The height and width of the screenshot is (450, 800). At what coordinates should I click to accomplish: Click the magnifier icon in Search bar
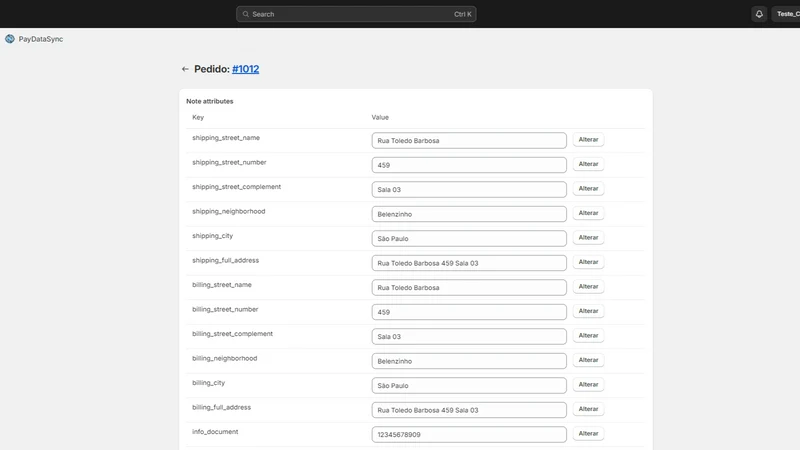click(246, 14)
